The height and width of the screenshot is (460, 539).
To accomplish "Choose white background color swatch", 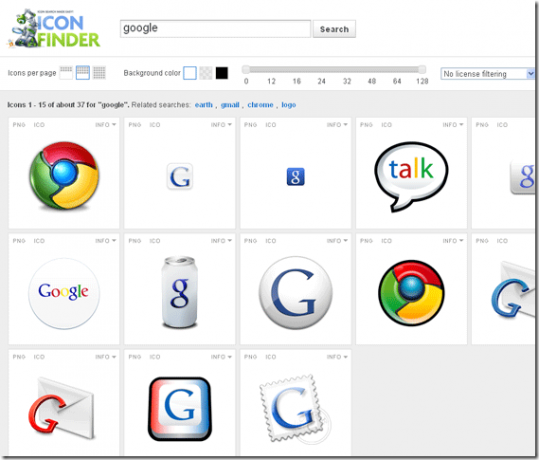I will click(190, 73).
